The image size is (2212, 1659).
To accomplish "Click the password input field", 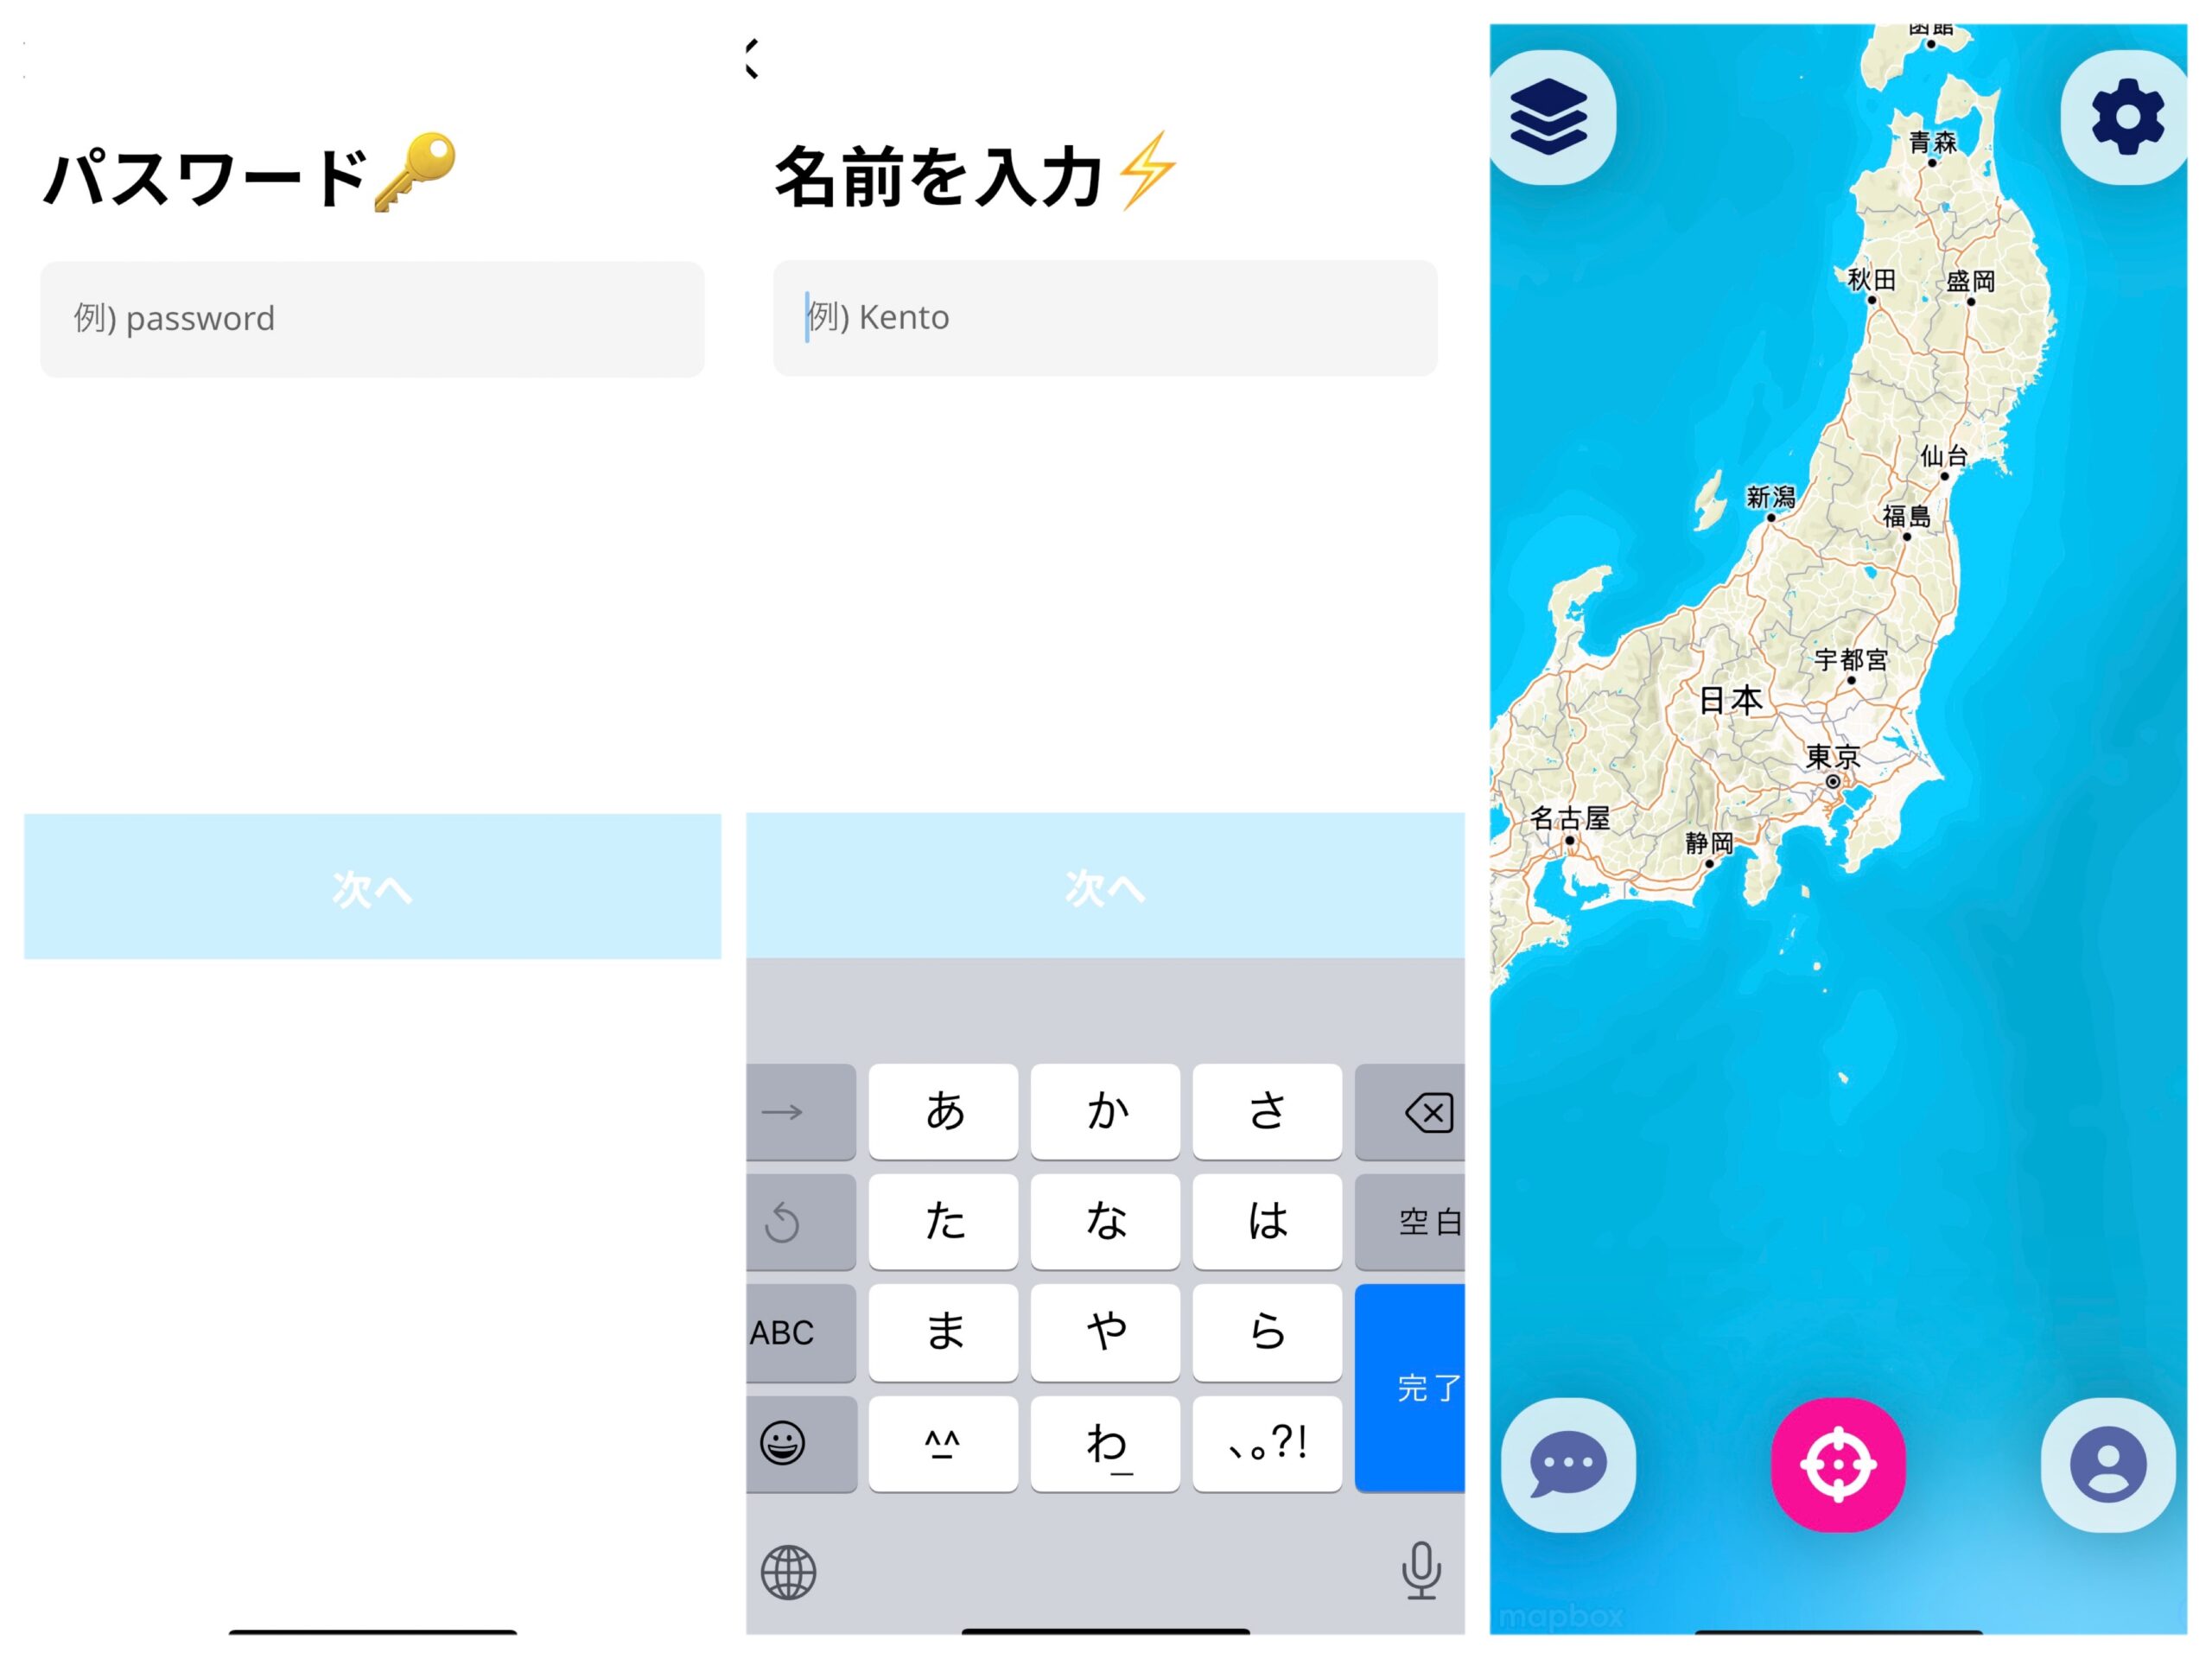I will pyautogui.click(x=367, y=317).
